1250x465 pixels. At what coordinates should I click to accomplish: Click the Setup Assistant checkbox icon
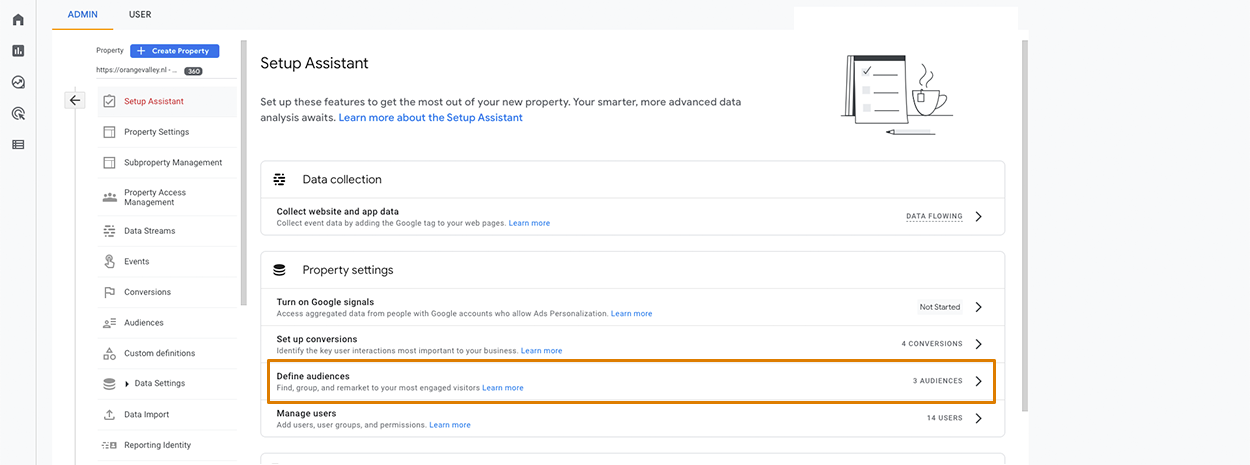(109, 101)
